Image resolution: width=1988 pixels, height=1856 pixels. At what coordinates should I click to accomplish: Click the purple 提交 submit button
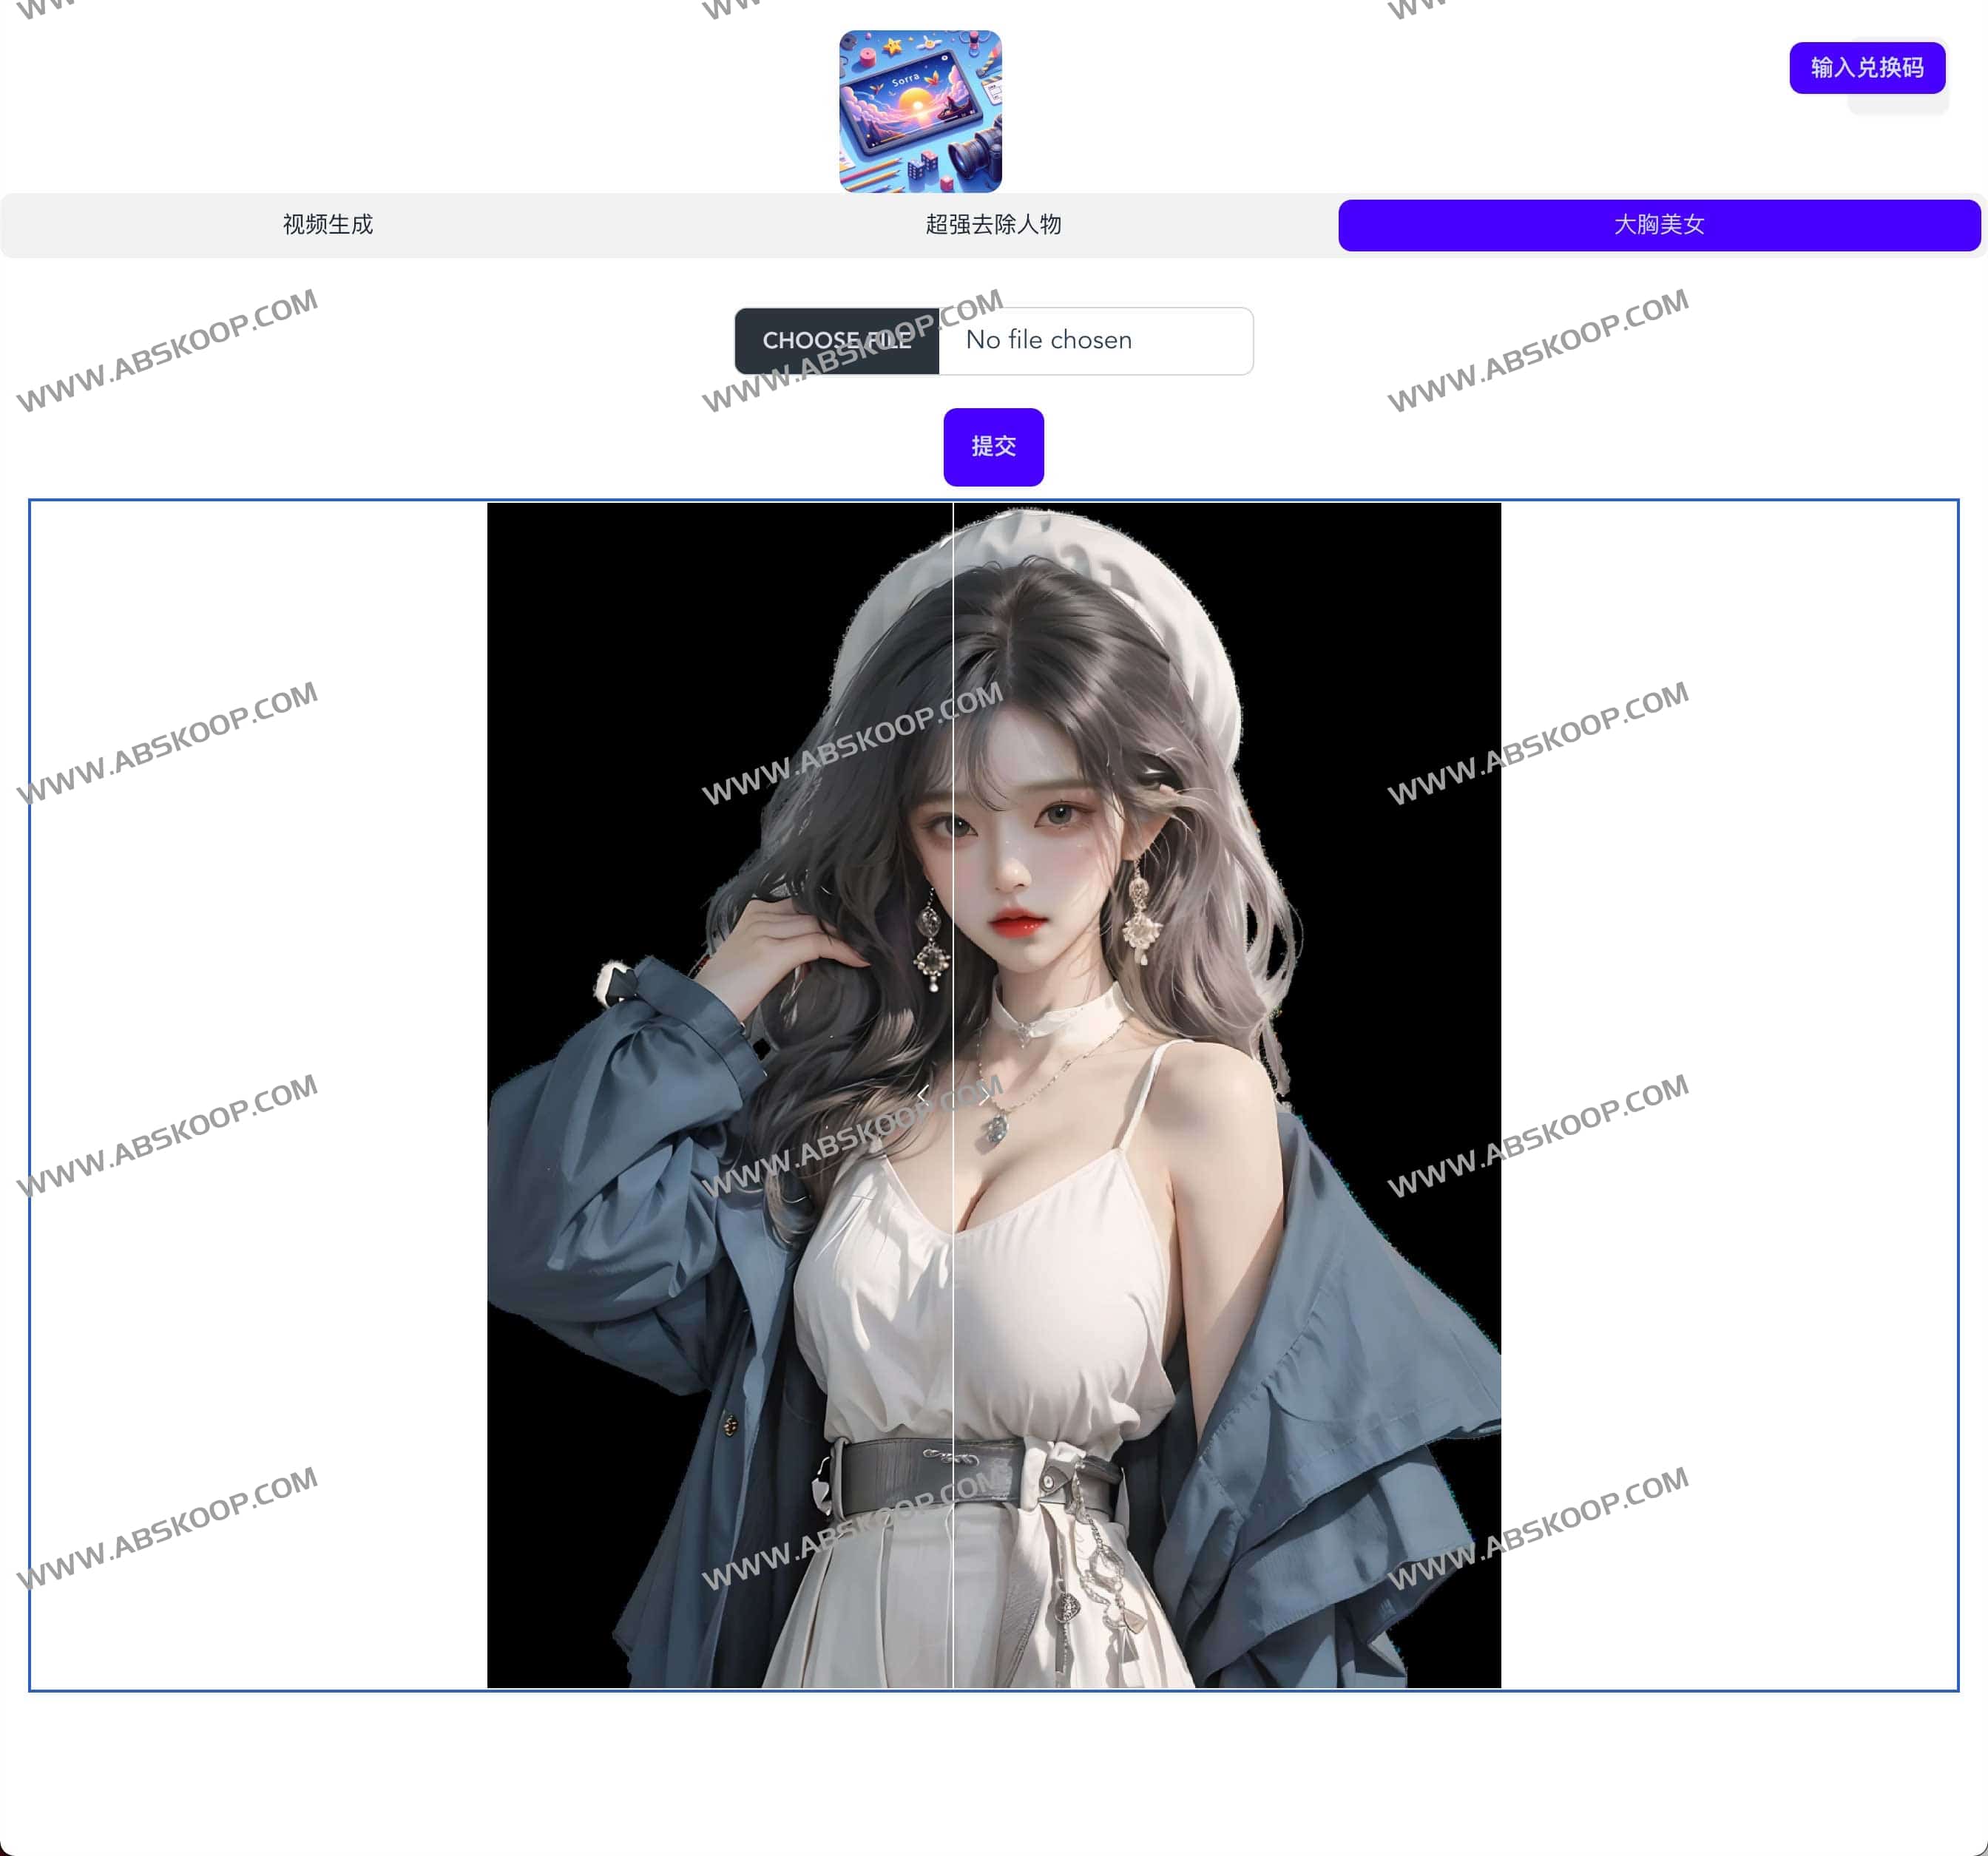(x=992, y=447)
